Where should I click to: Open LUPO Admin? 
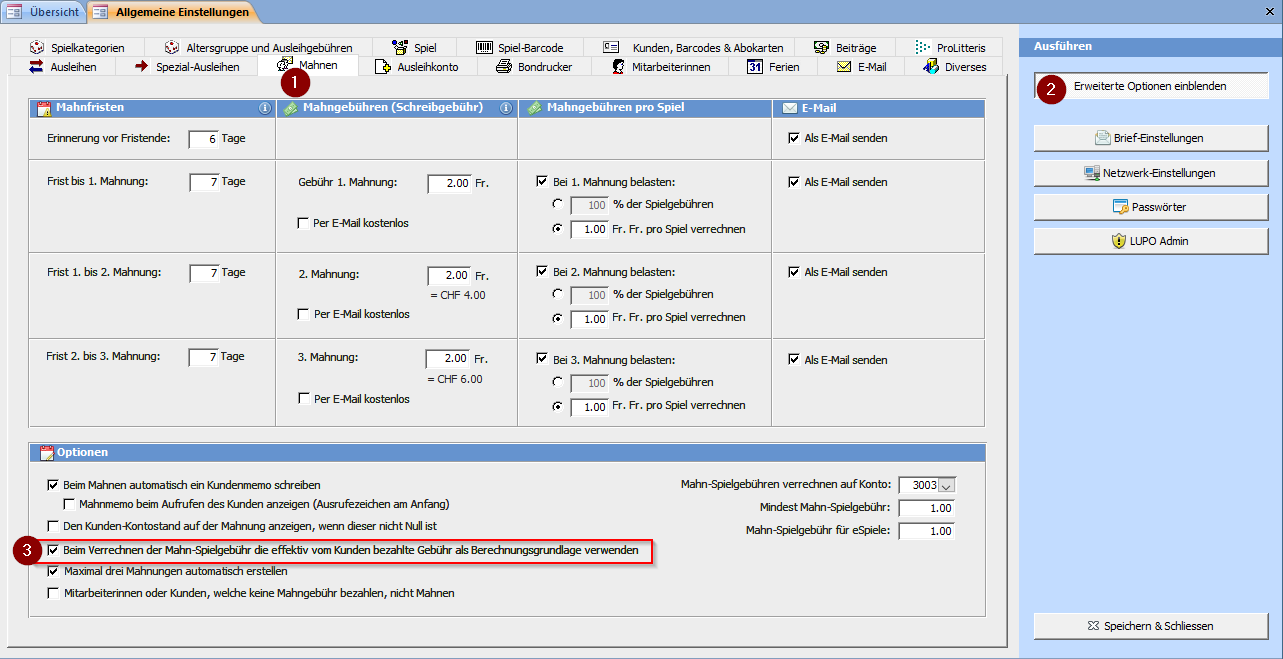[x=1151, y=241]
